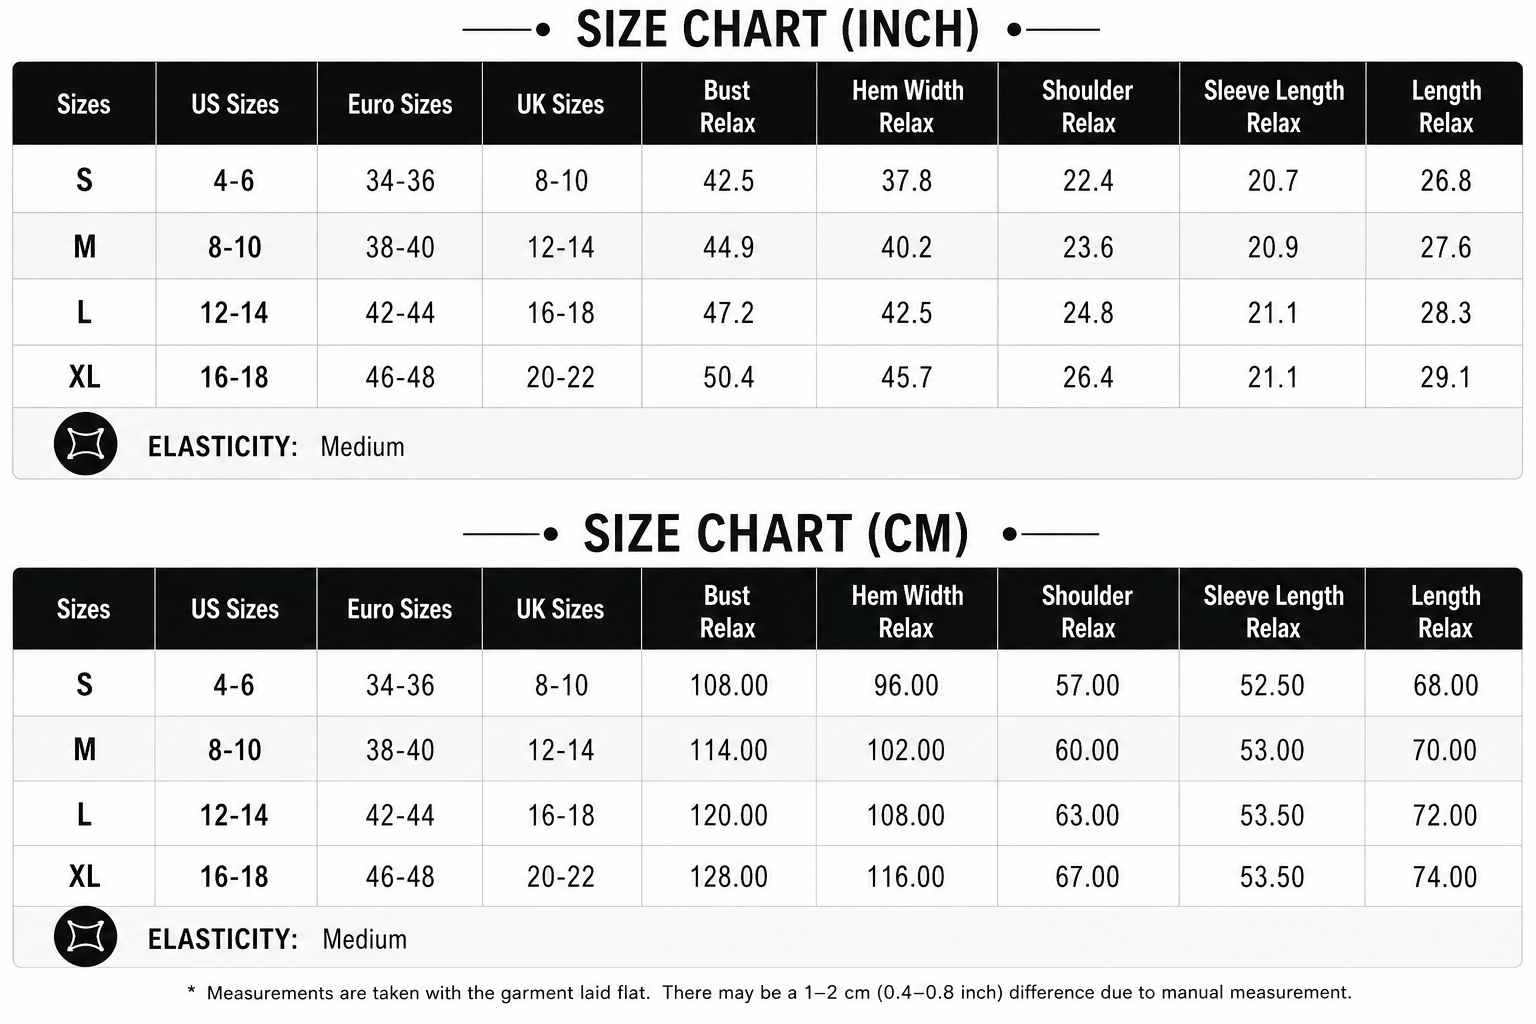Click bust value 42.5 in inch chart
Viewport: 1536px width, 1024px height.
coord(728,180)
